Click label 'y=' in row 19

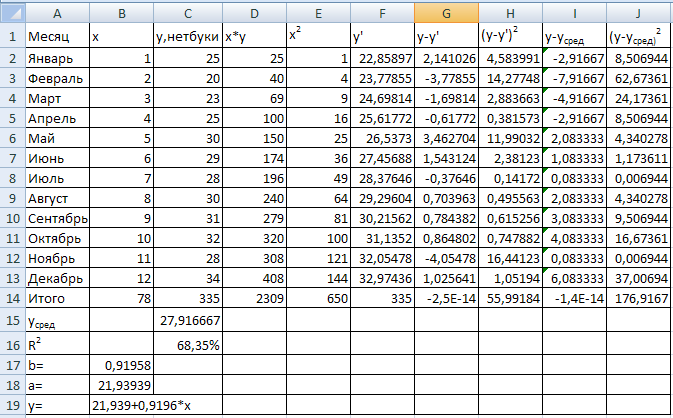[x=58, y=405]
